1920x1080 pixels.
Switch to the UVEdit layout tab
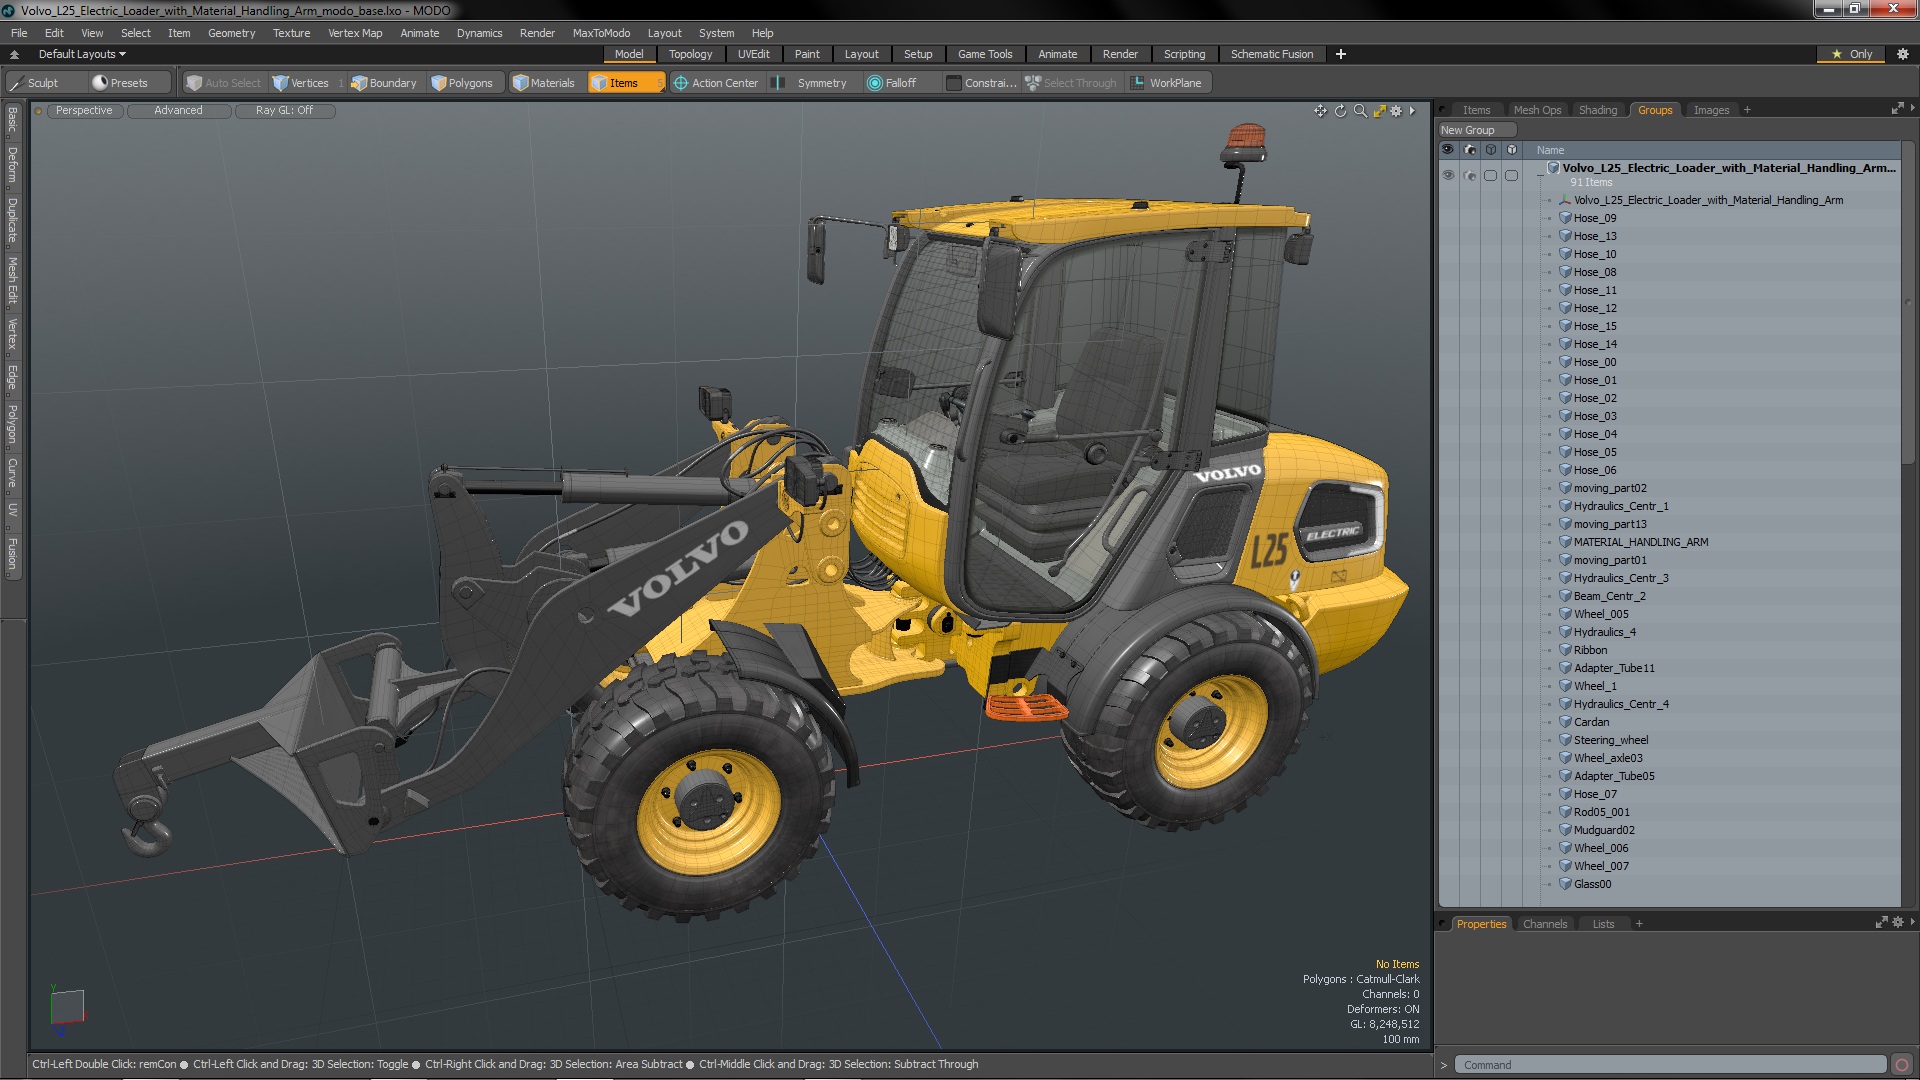click(753, 54)
